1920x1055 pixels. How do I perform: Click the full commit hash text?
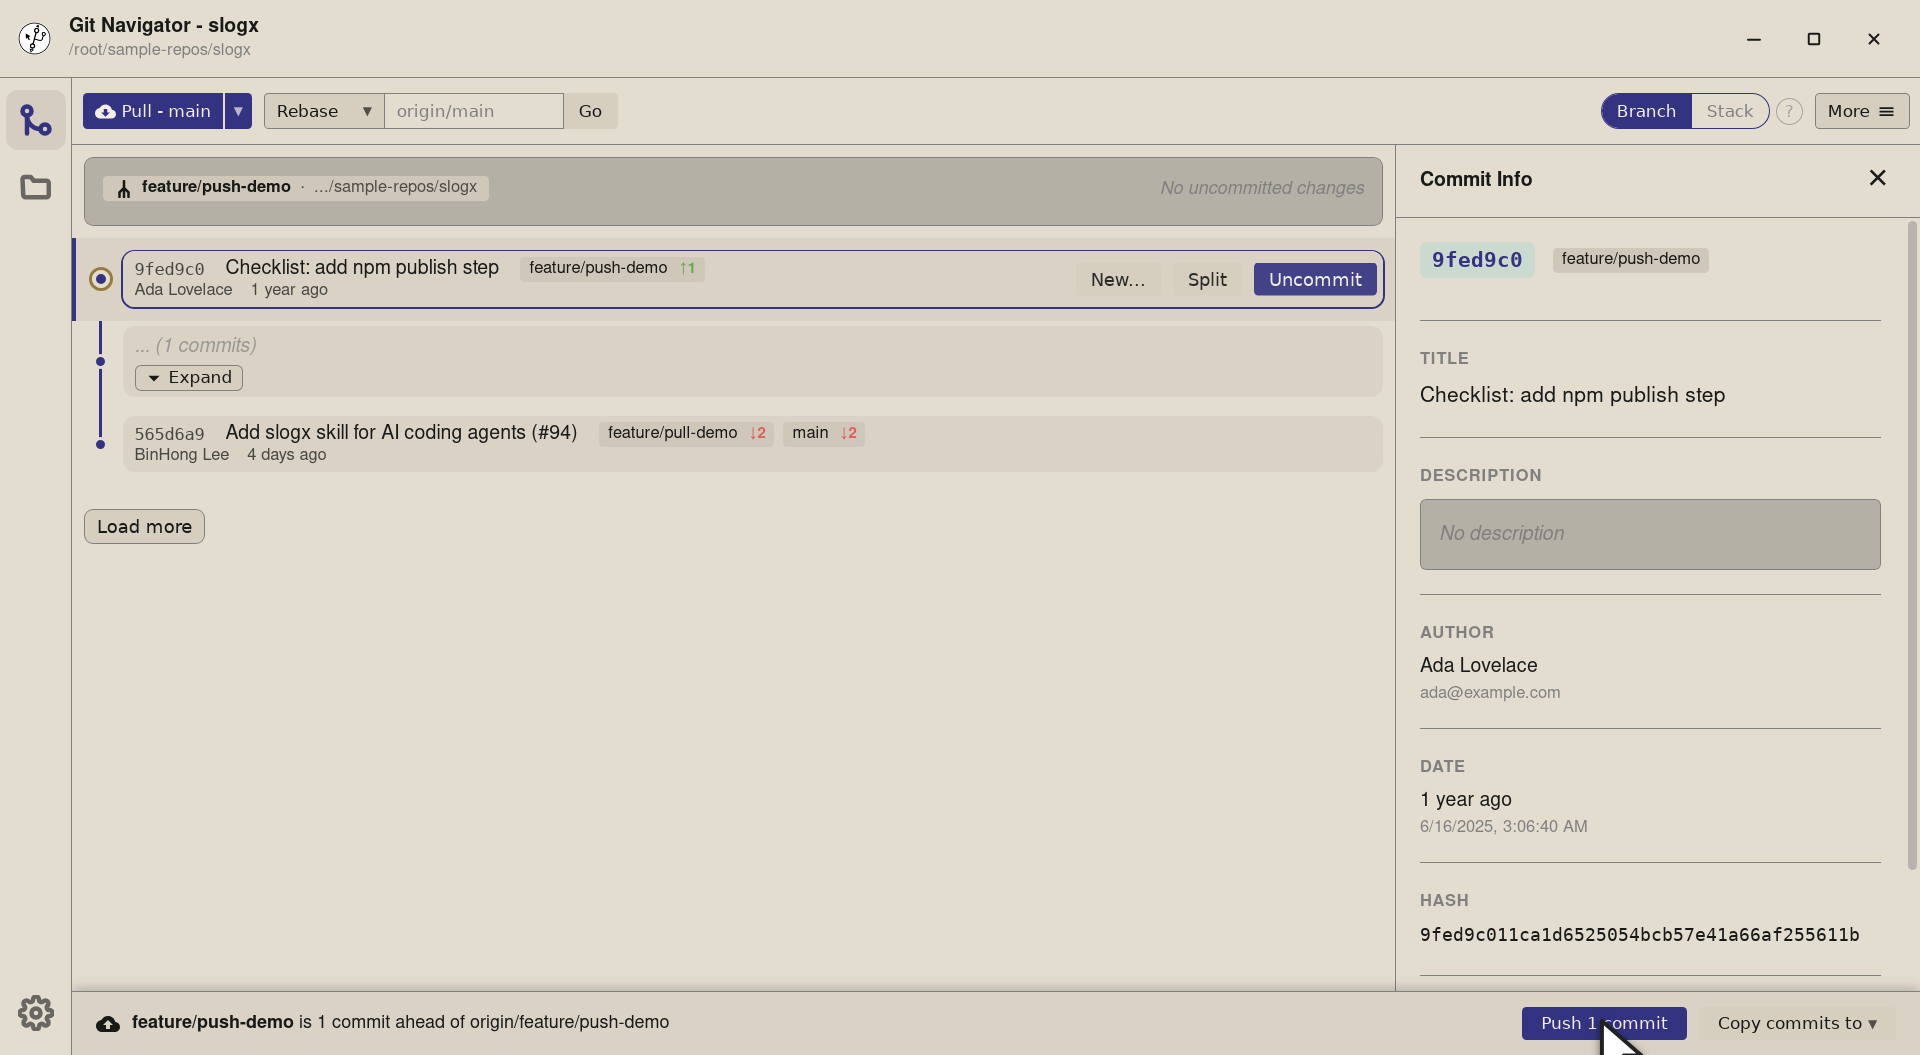tap(1639, 935)
